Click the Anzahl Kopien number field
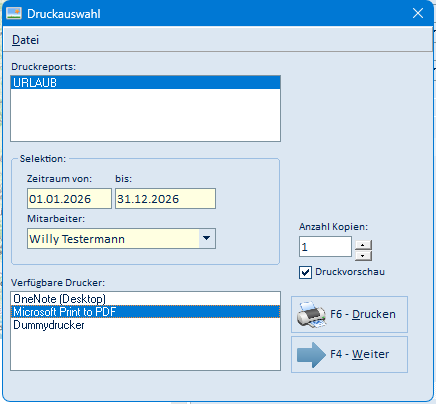The height and width of the screenshot is (404, 436). pos(325,247)
